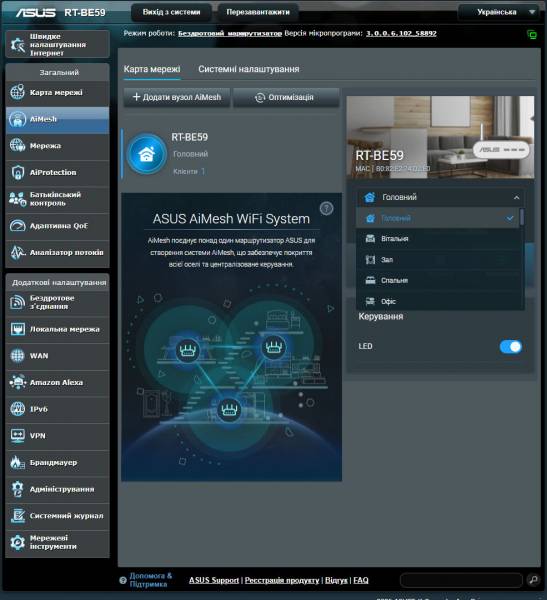Open the VPN monitor icon
This screenshot has width=547, height=600.
click(x=18, y=435)
